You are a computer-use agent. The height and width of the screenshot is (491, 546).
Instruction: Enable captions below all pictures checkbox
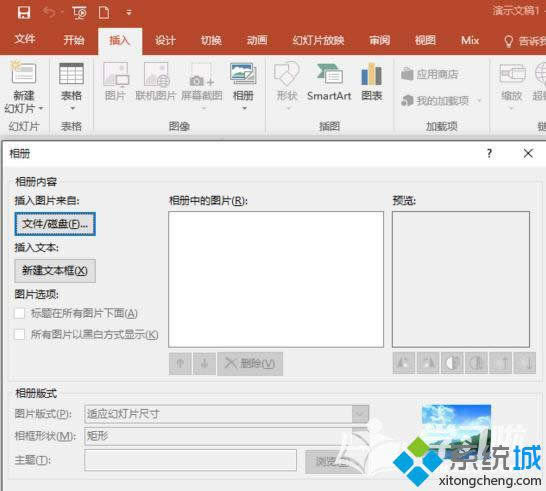20,313
